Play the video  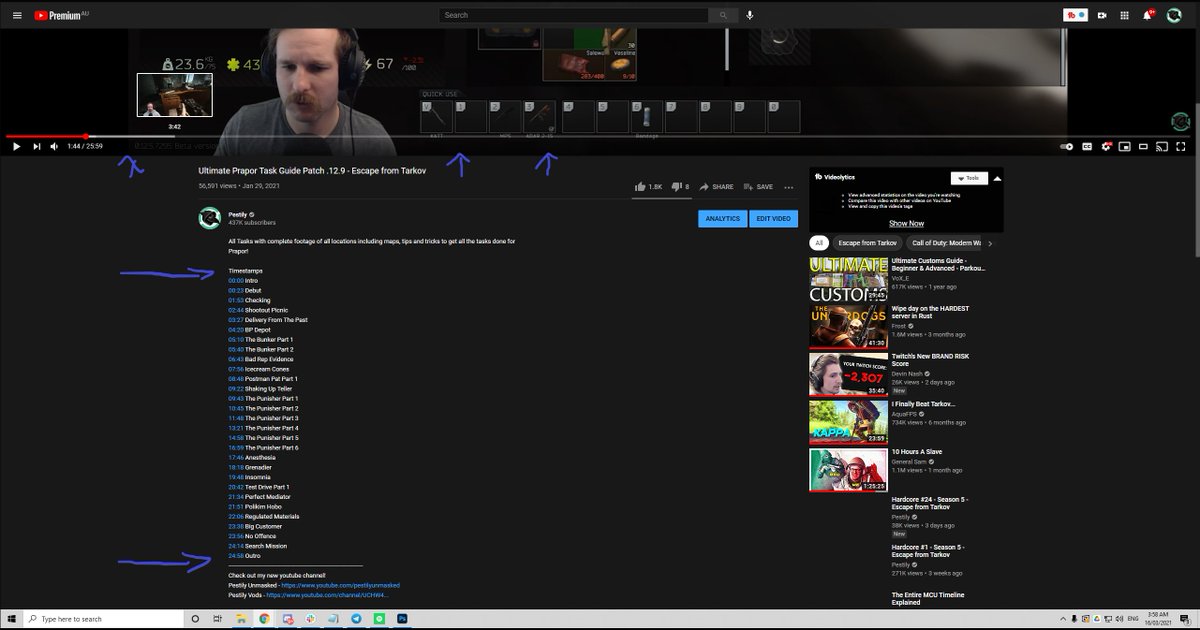16,146
